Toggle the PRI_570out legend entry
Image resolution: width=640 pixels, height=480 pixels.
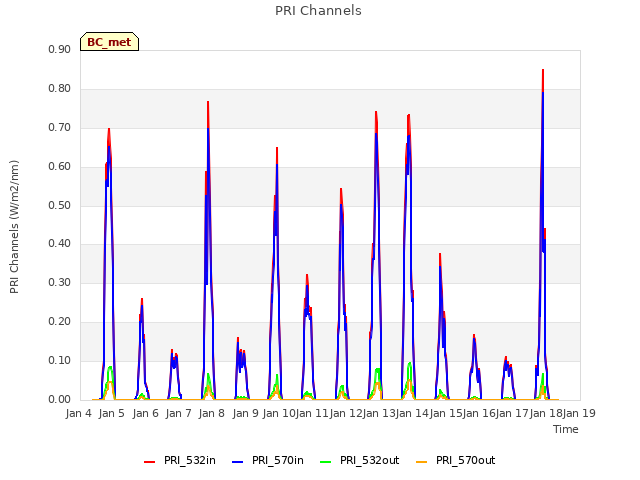456,460
